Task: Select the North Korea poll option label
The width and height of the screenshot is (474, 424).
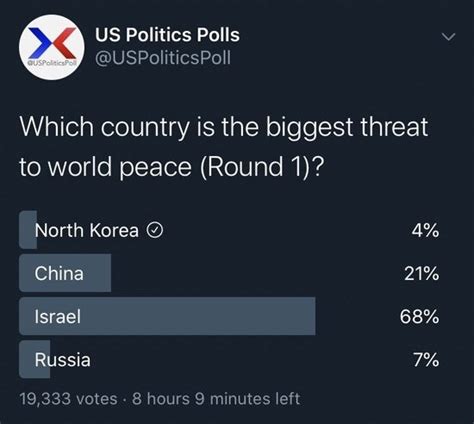Action: pyautogui.click(x=86, y=230)
